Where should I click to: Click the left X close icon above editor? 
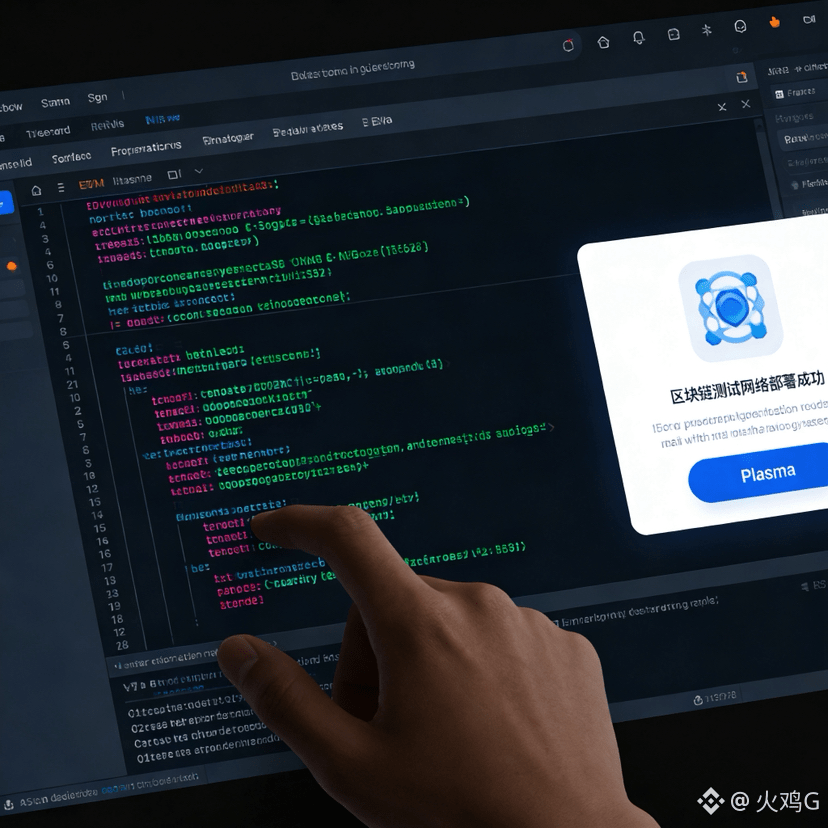click(x=722, y=107)
